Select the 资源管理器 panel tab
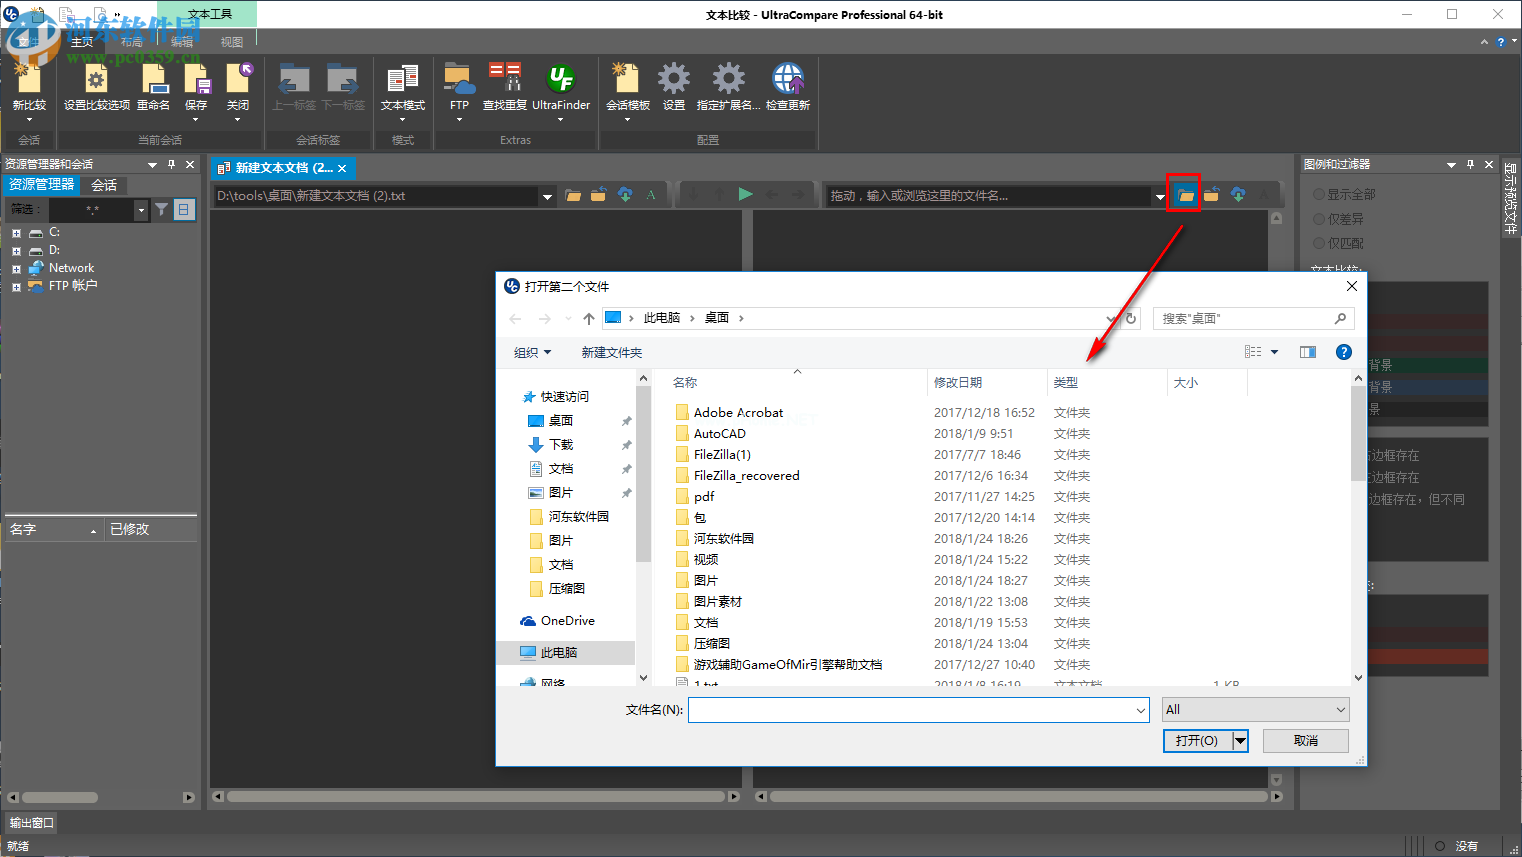 click(42, 184)
